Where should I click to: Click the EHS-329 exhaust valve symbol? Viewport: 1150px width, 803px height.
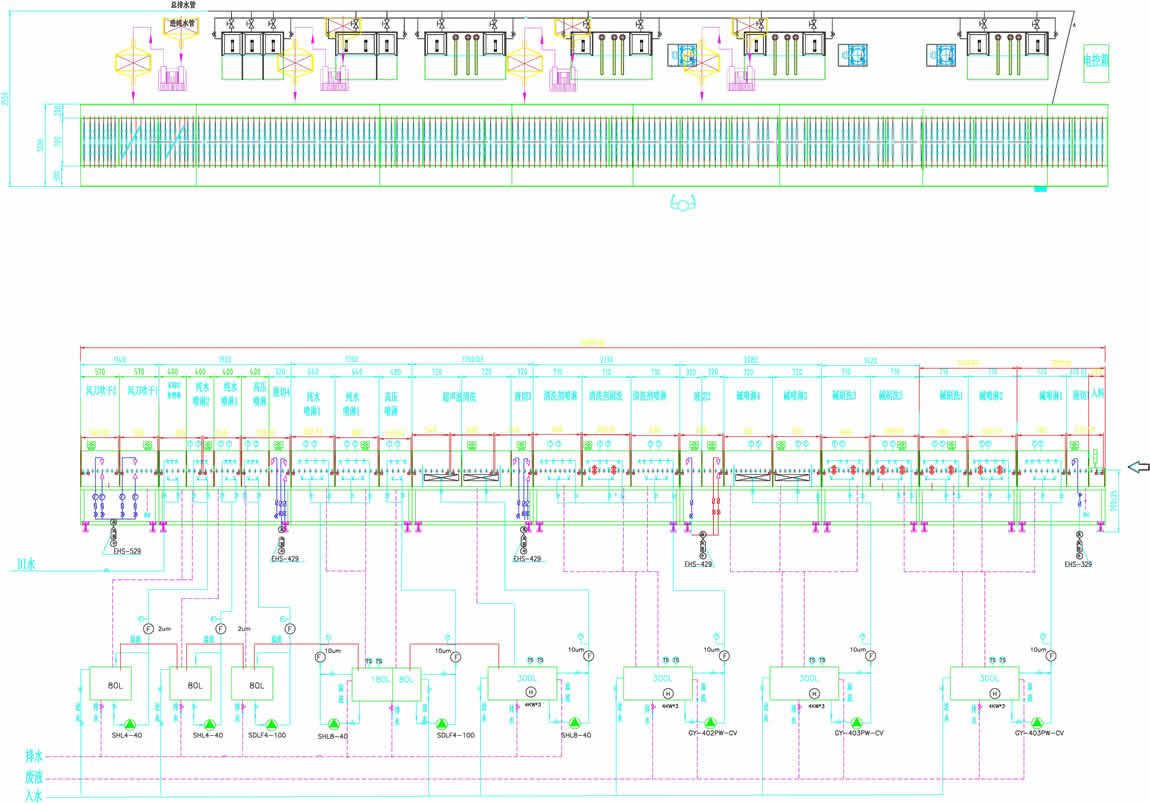[x=1079, y=543]
